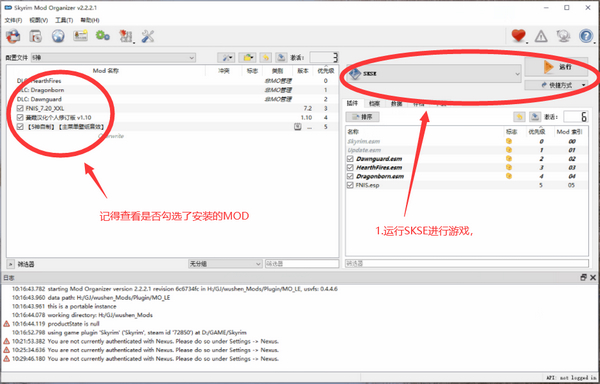The image size is (600, 384).
Task: Toggle the FNIS.esp plugin checkbox
Action: point(350,185)
